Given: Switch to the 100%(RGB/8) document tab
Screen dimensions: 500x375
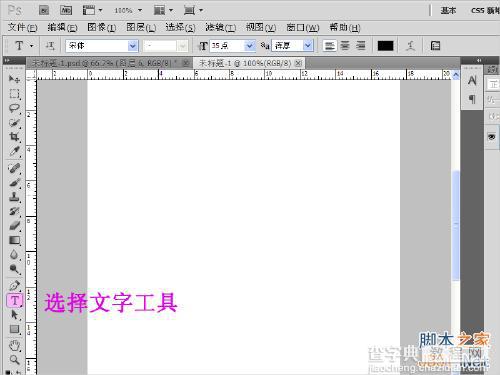Looking at the screenshot, I should (245, 63).
